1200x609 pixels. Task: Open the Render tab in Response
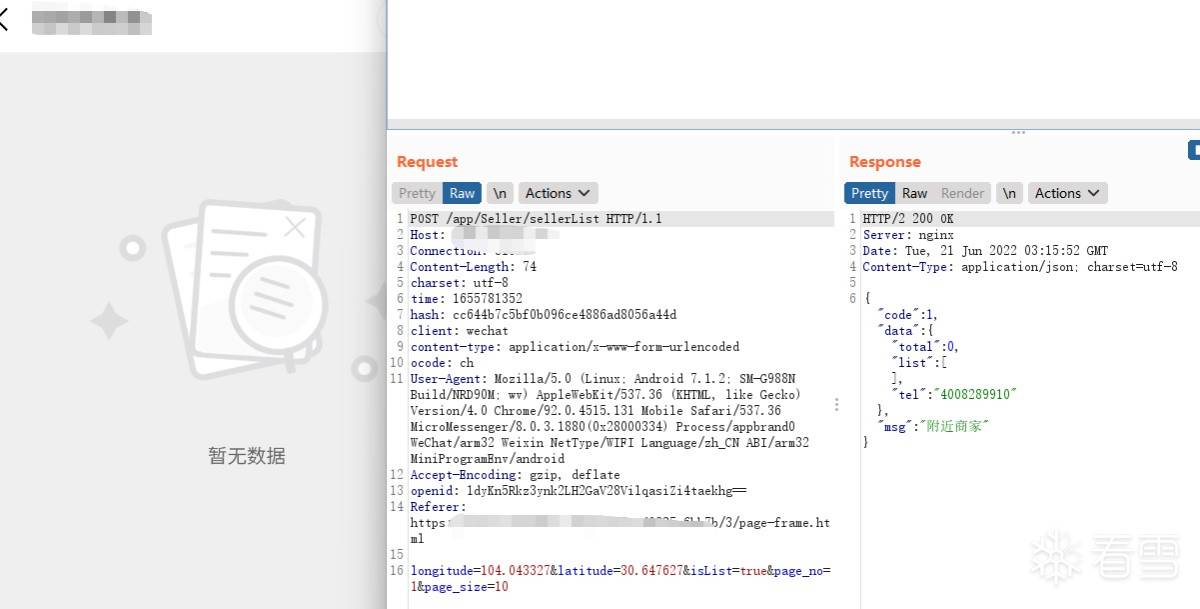tap(963, 193)
